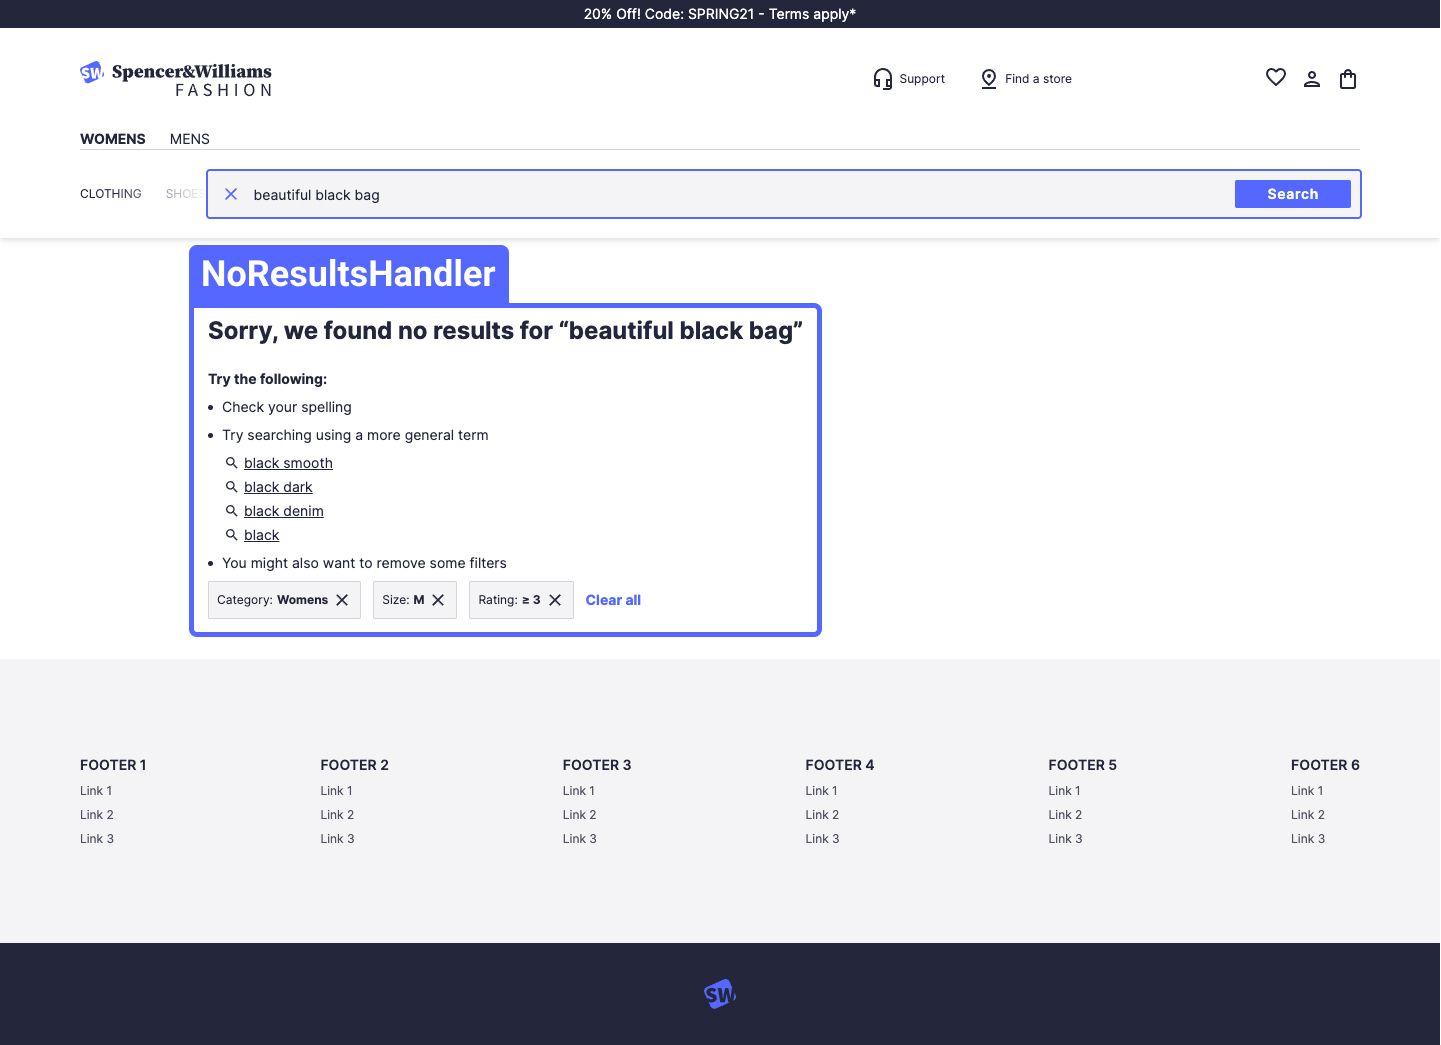Click the 'Sorry, we found no results' heading

pyautogui.click(x=505, y=331)
